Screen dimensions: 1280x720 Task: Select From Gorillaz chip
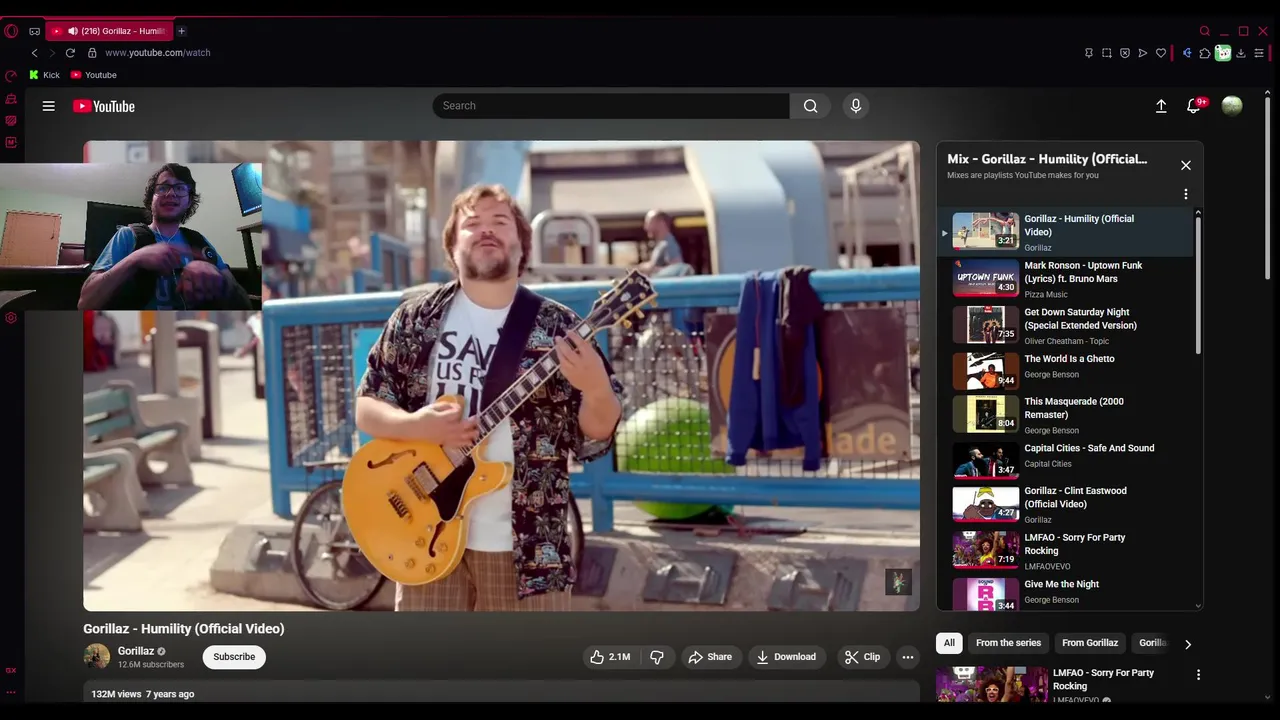[x=1090, y=643]
